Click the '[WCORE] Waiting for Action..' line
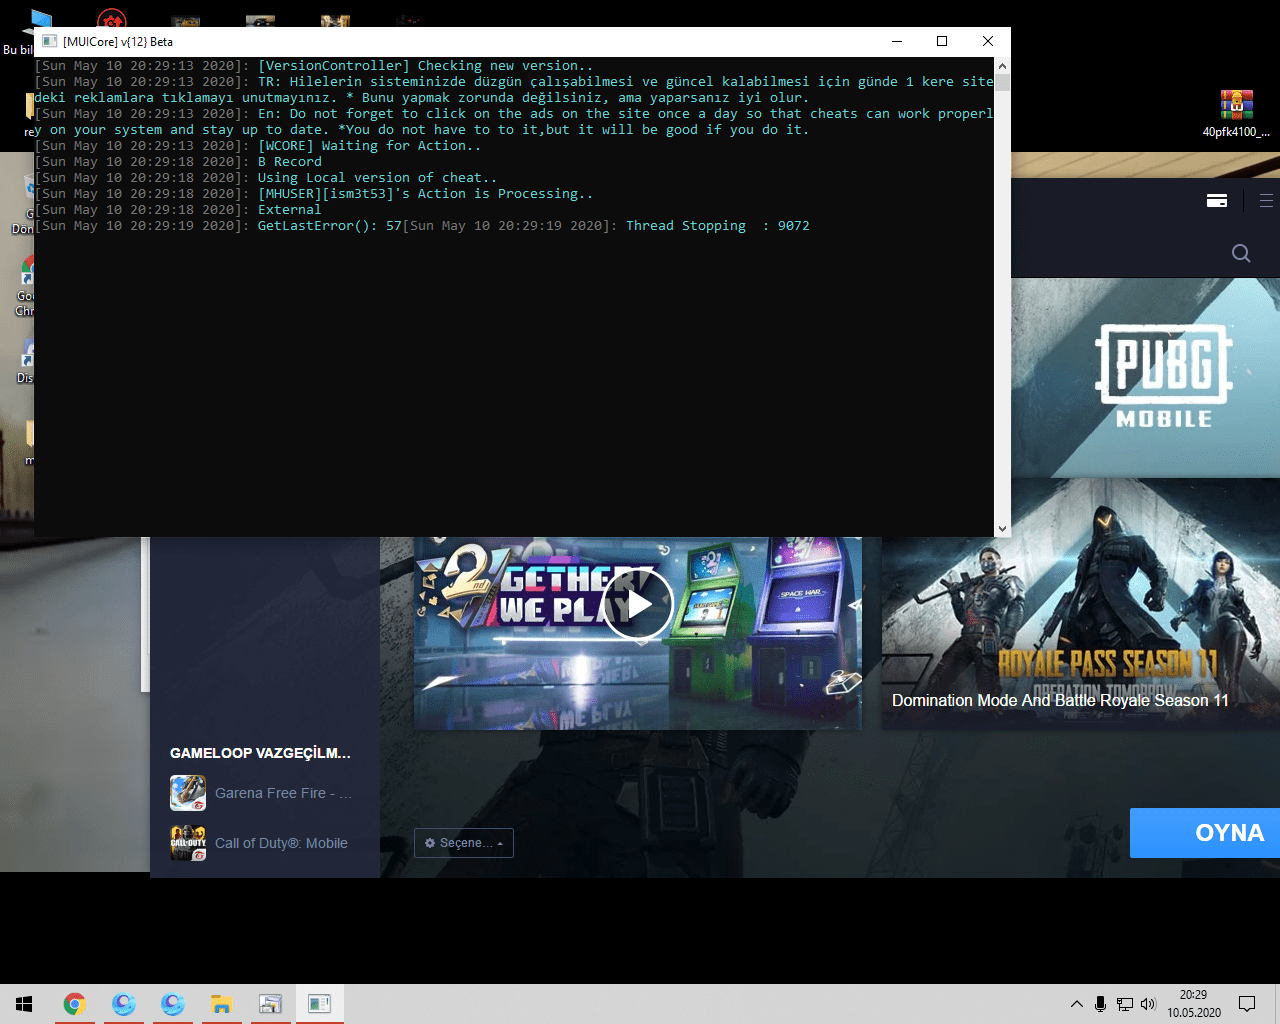Image resolution: width=1280 pixels, height=1024 pixels. [x=370, y=146]
